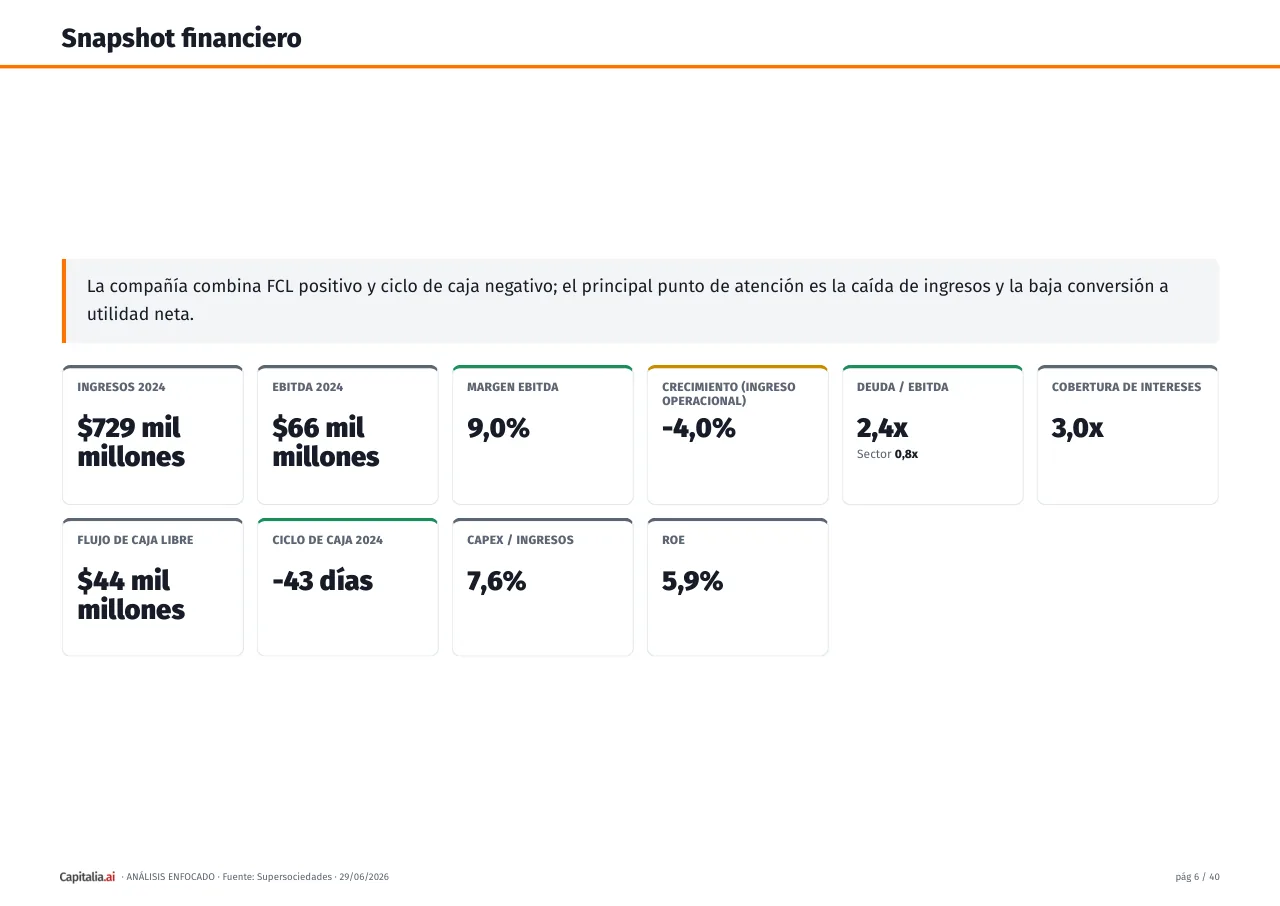Select the Deuda / EBITDA 2,4x card
The height and width of the screenshot is (906, 1280).
click(x=933, y=435)
